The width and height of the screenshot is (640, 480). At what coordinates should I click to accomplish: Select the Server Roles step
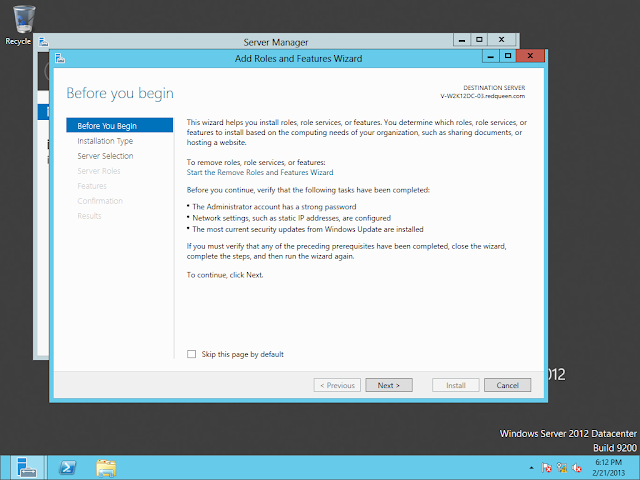pyautogui.click(x=99, y=171)
